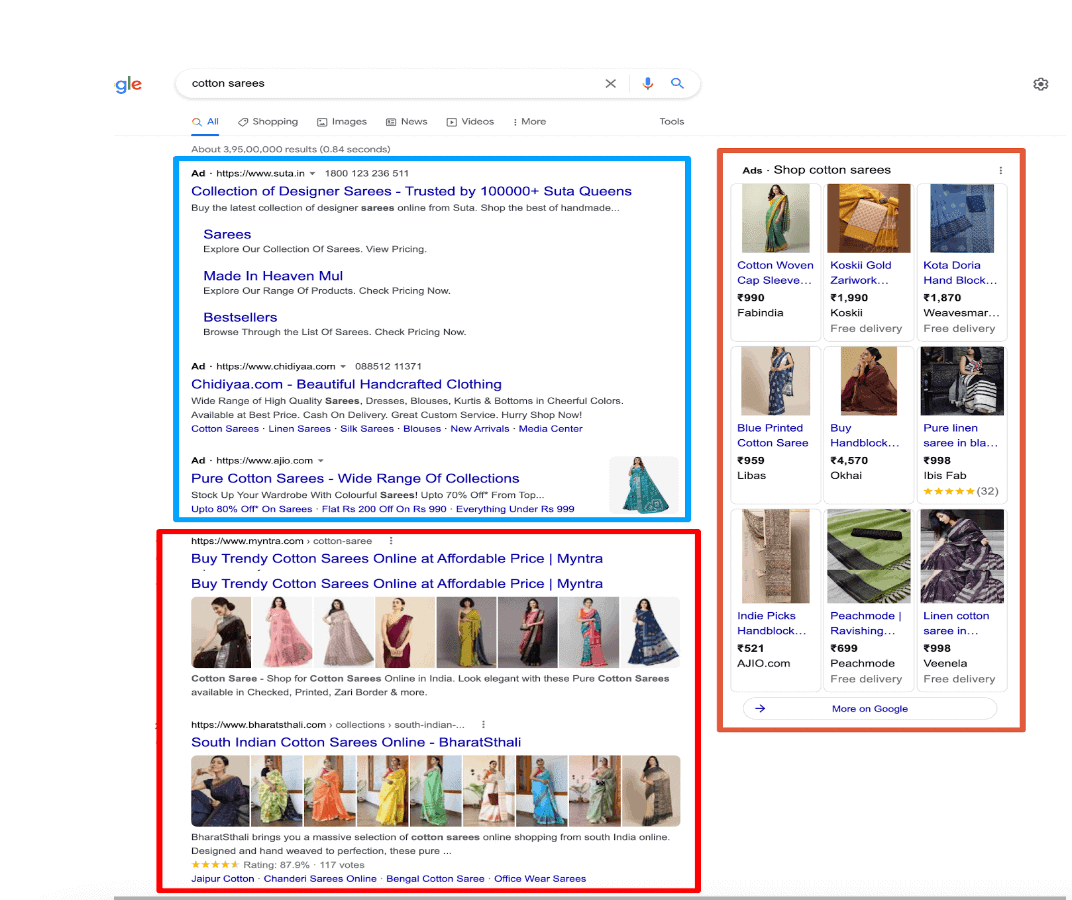
Task: Click the More on Google button
Action: point(870,709)
